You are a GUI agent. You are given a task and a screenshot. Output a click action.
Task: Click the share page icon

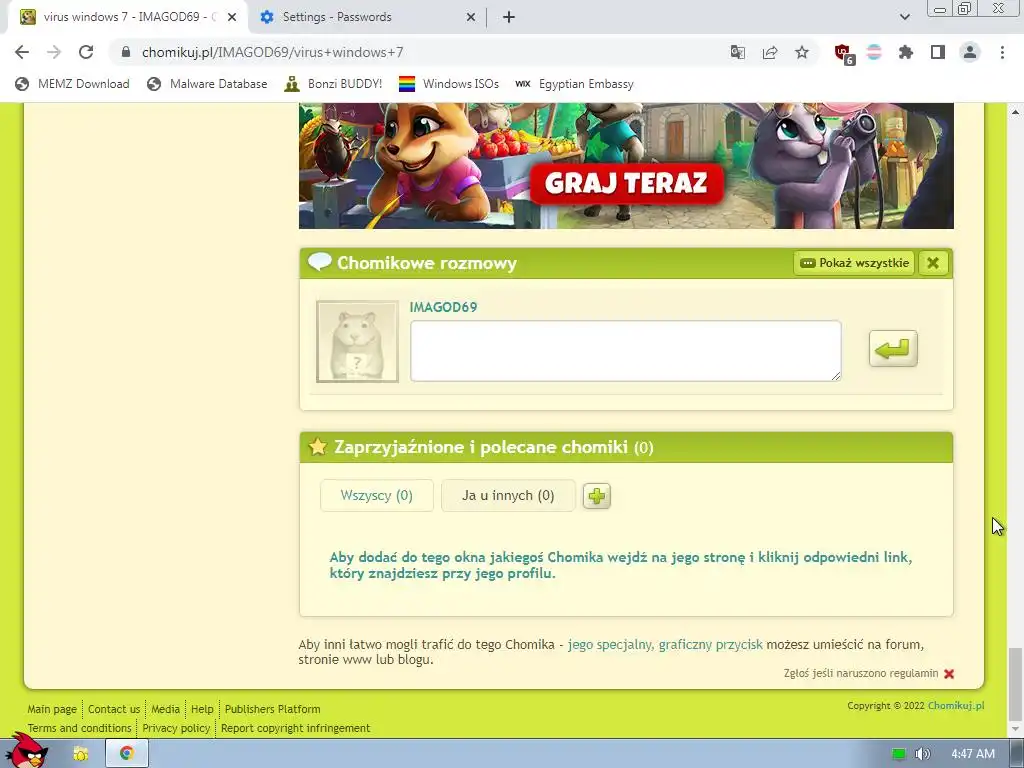tap(770, 52)
